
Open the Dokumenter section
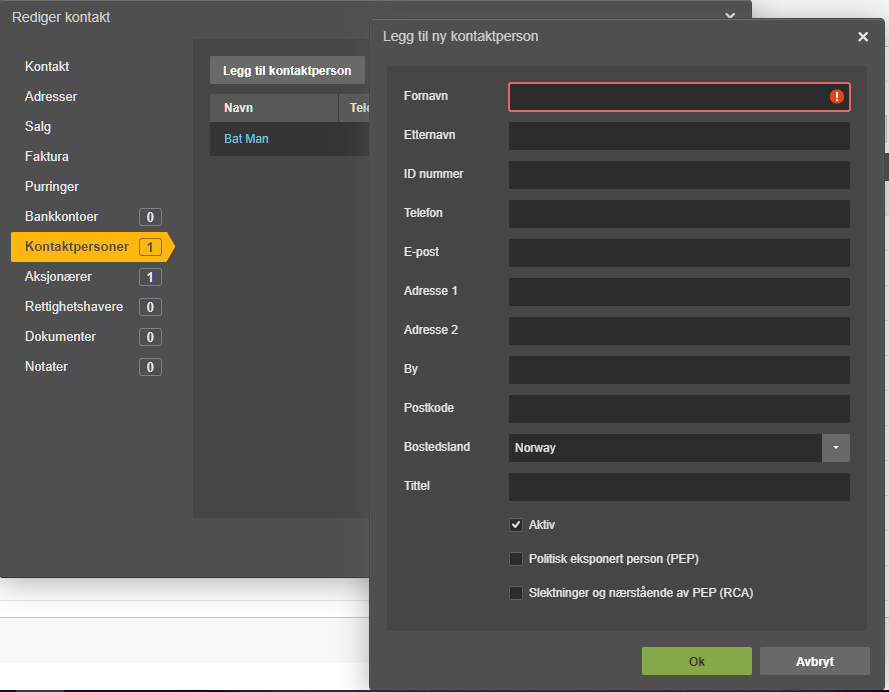60,337
